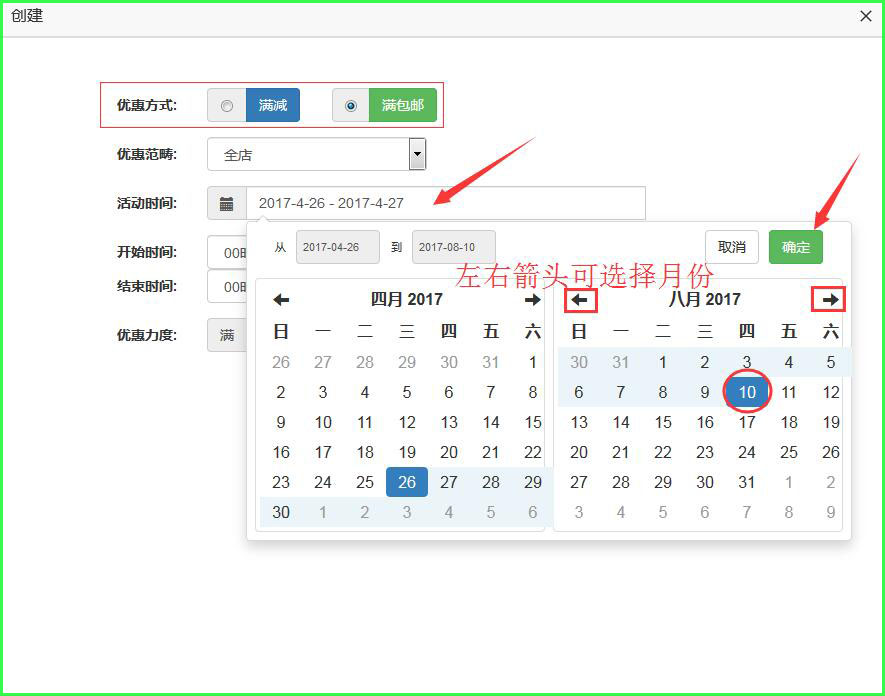The height and width of the screenshot is (696, 885).
Task: Click left arrow on August 2017 calendar
Action: click(580, 299)
